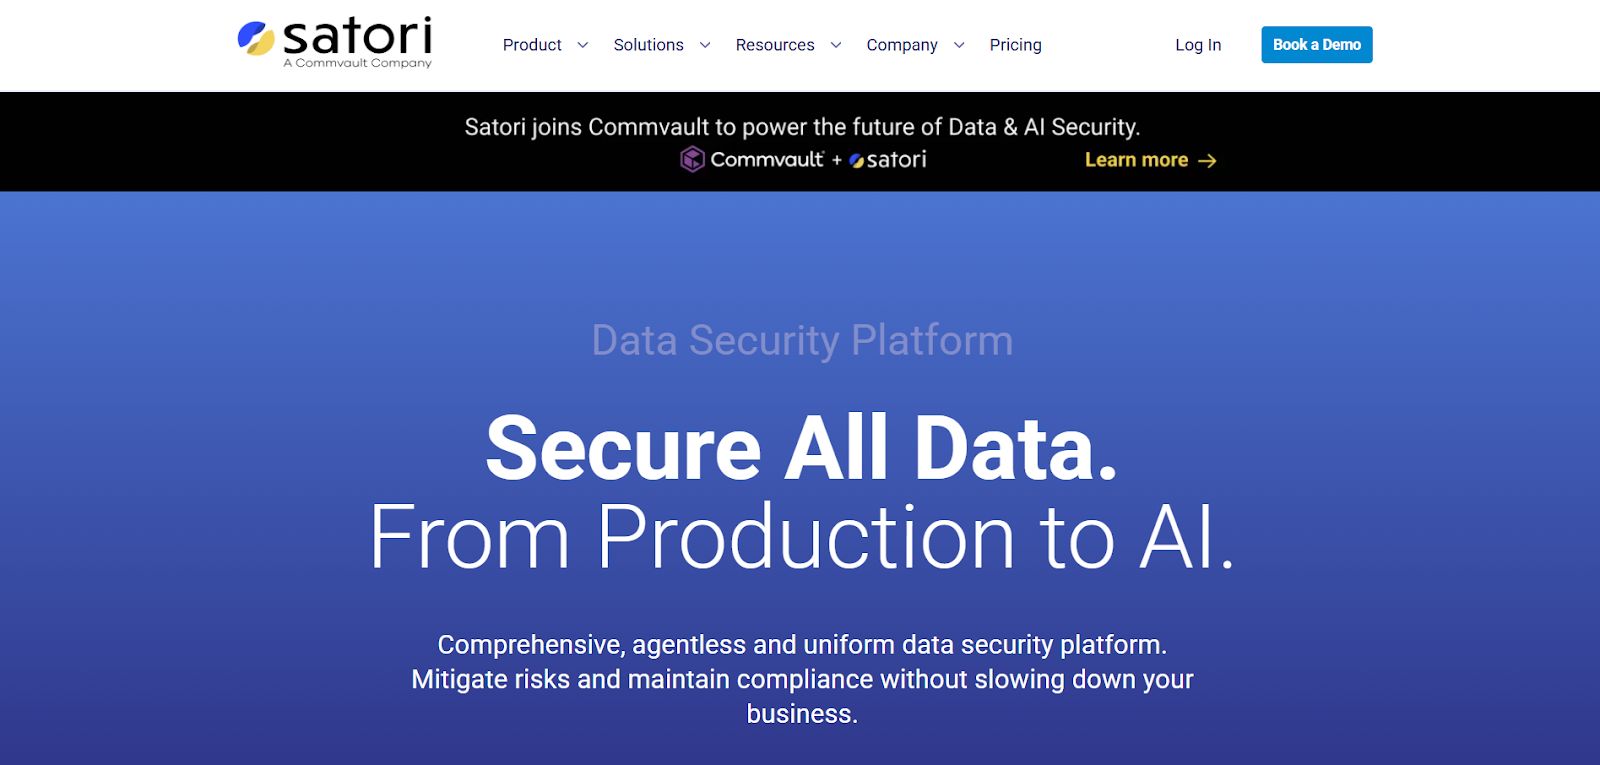This screenshot has width=1600, height=765.
Task: Expand the Solutions navigation dropdown
Action: [x=648, y=45]
